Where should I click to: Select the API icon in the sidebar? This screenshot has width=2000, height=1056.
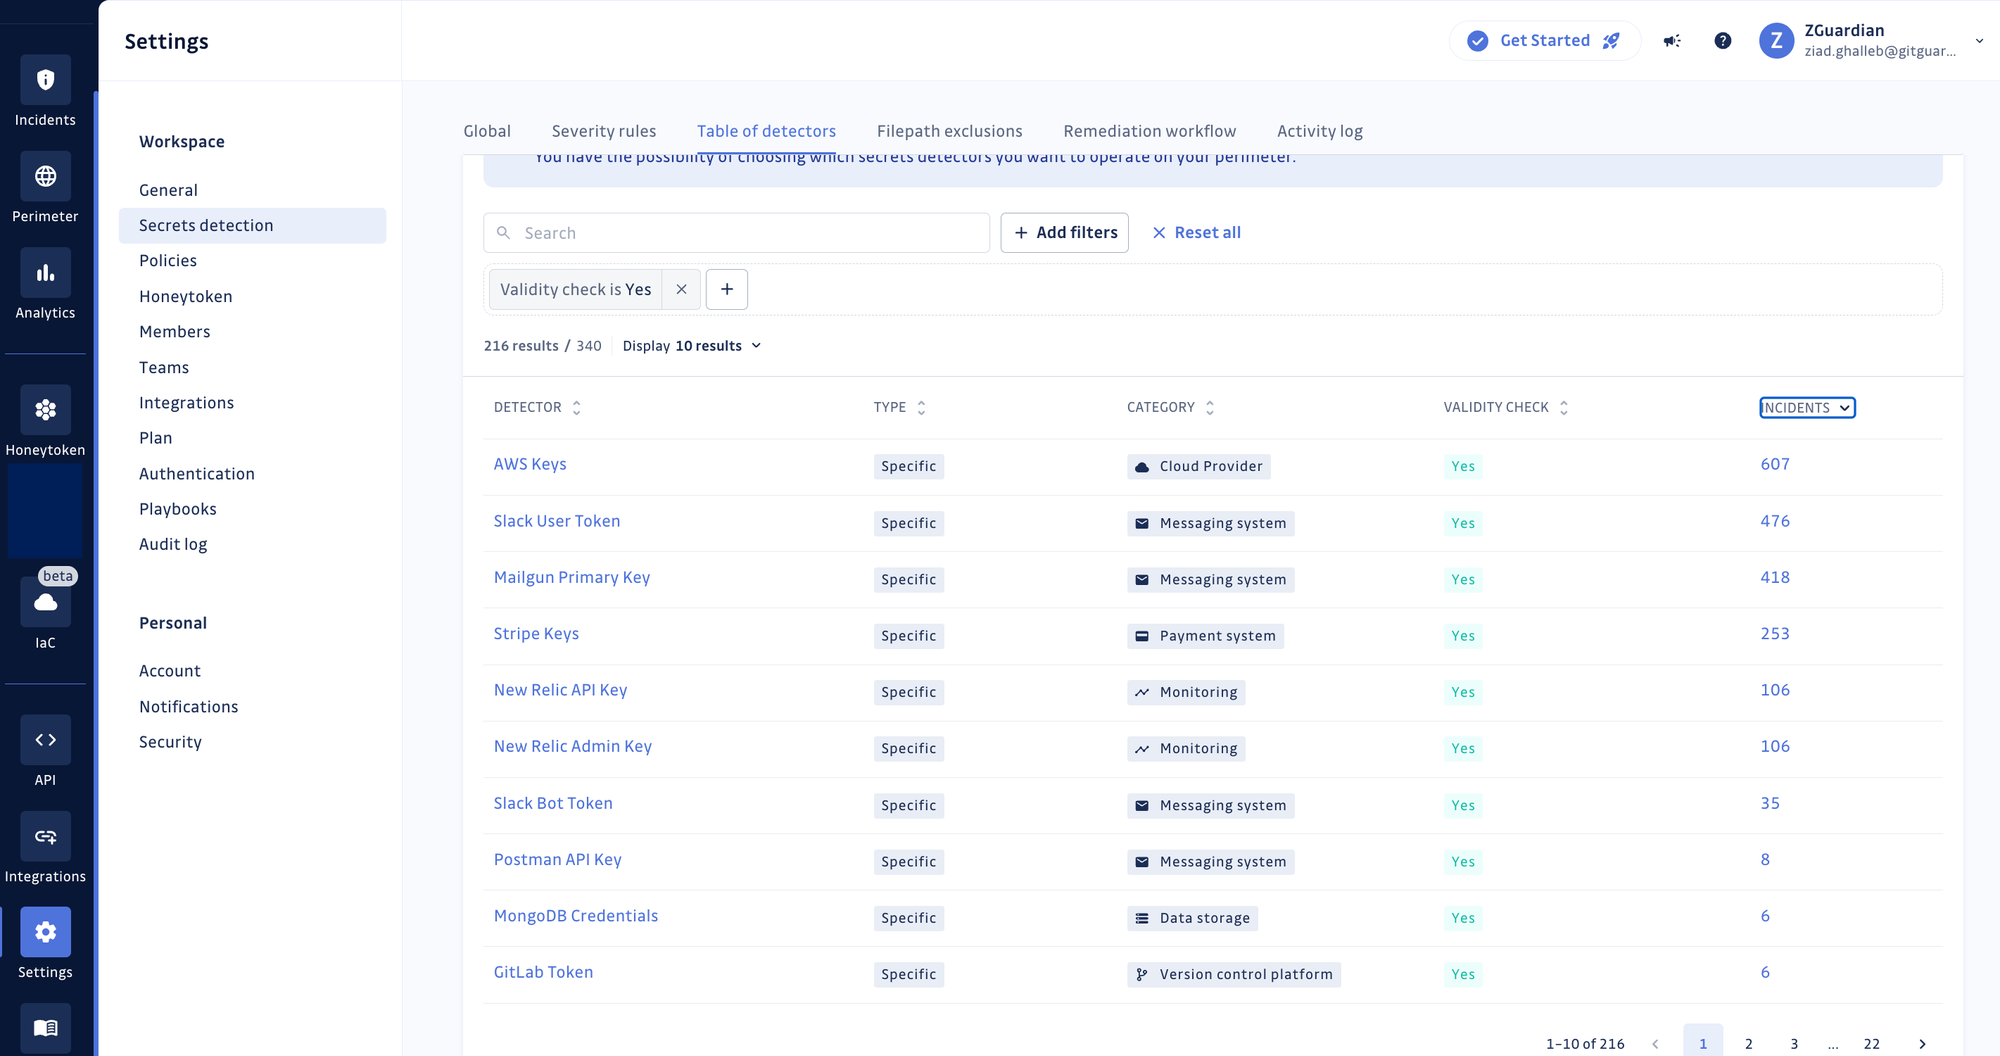45,740
